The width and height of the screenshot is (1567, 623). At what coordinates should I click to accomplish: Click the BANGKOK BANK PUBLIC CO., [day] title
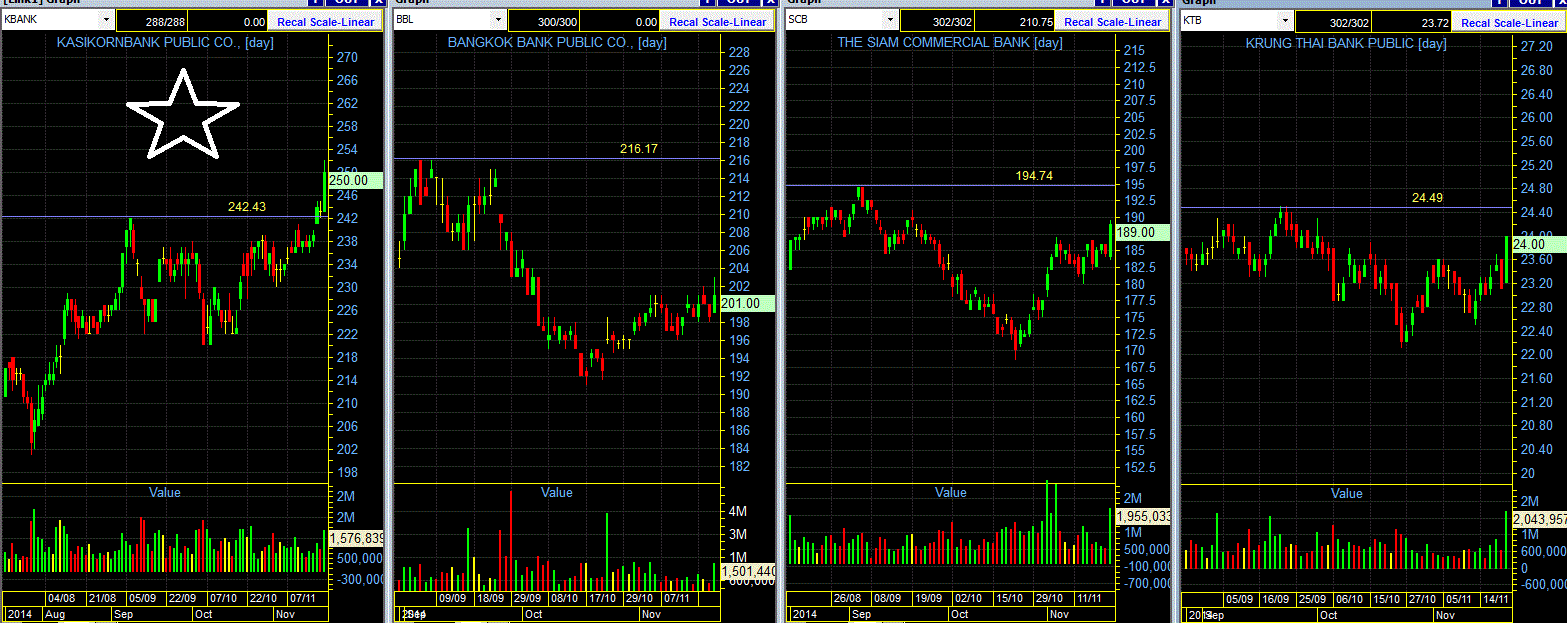pos(557,42)
